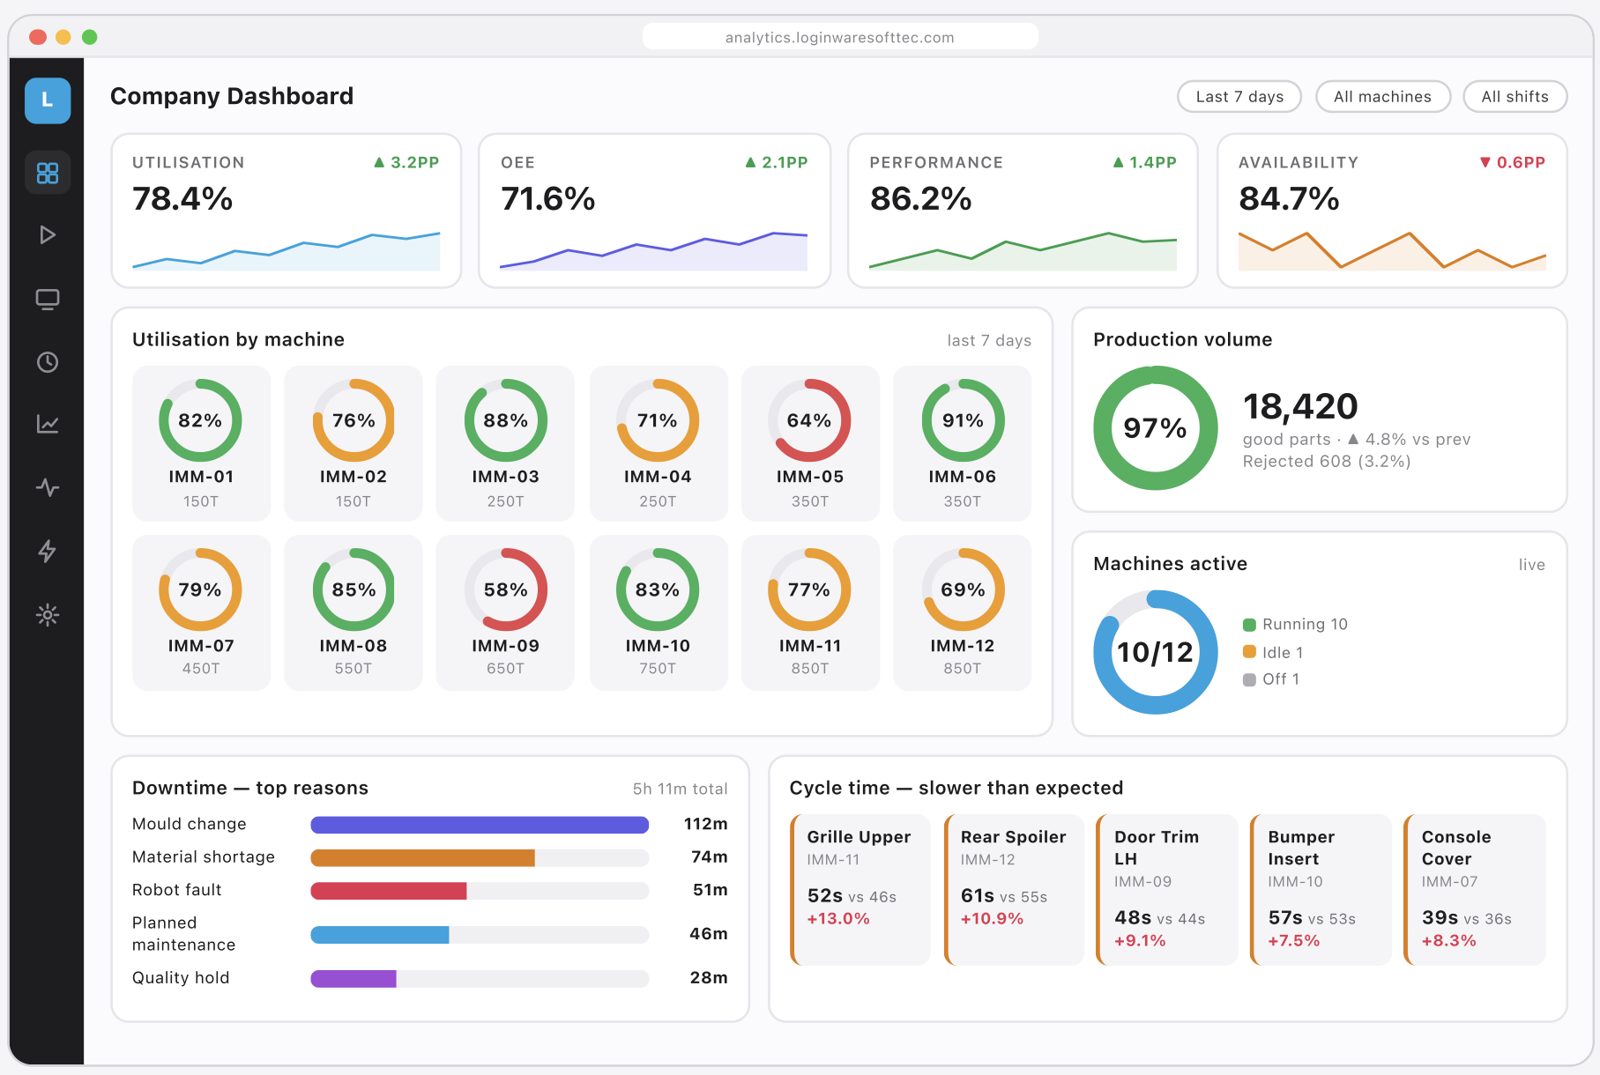Click the Material shortage downtime bar

point(480,858)
